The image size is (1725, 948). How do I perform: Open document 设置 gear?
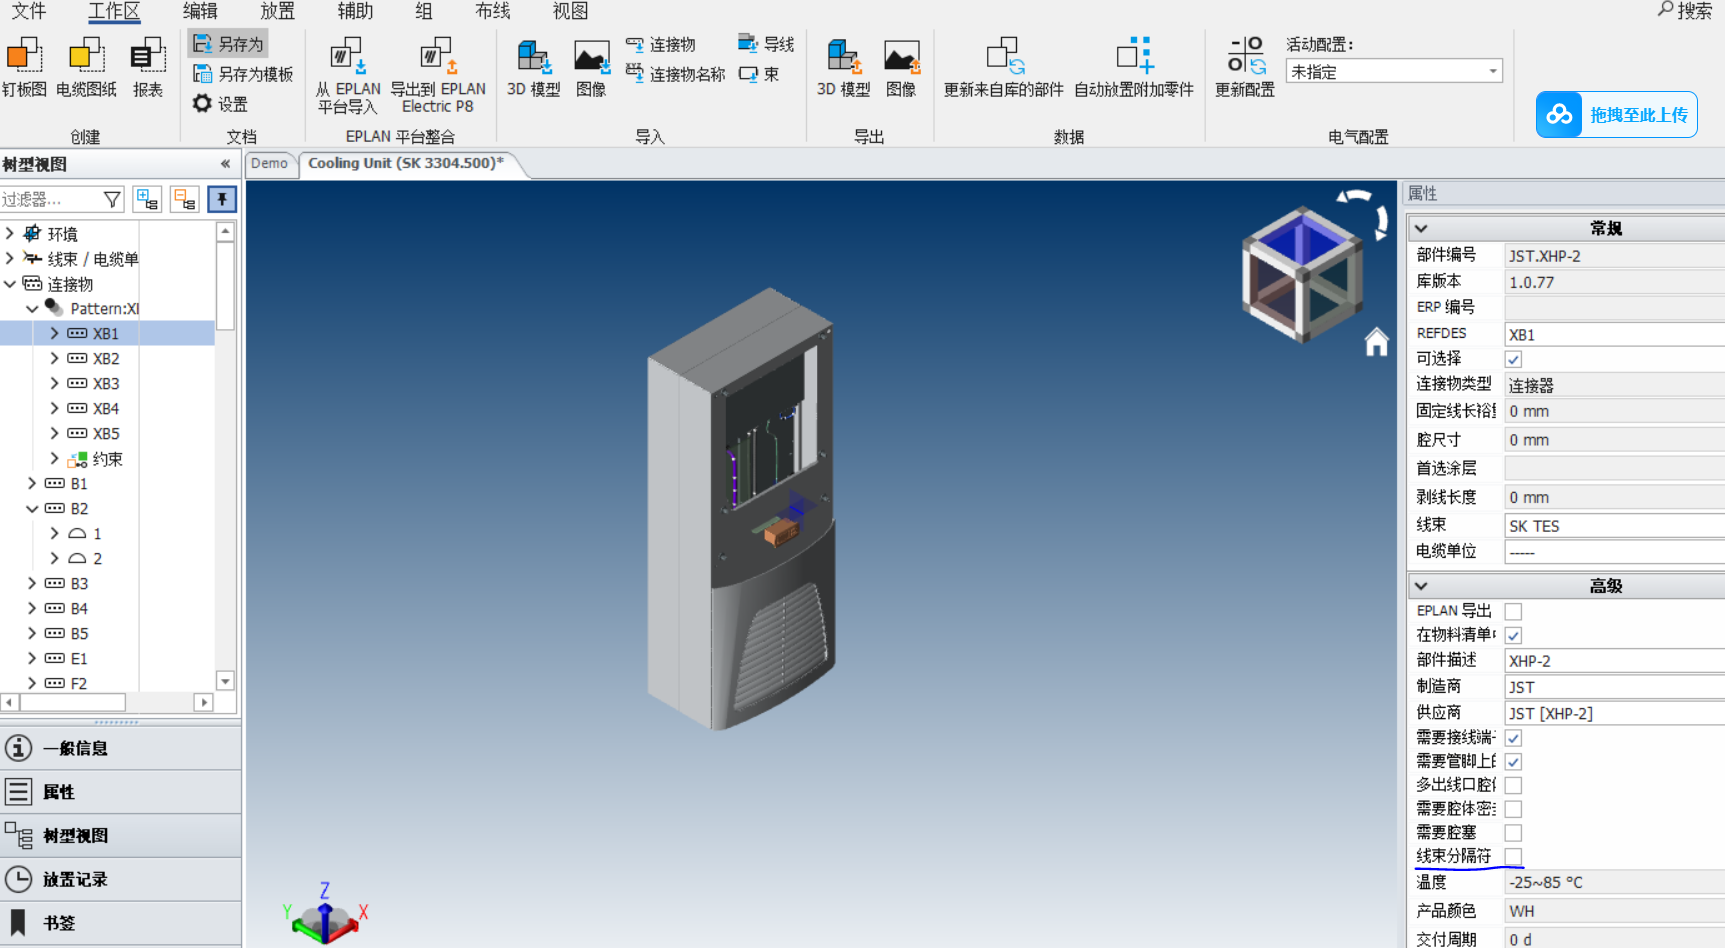pos(220,103)
